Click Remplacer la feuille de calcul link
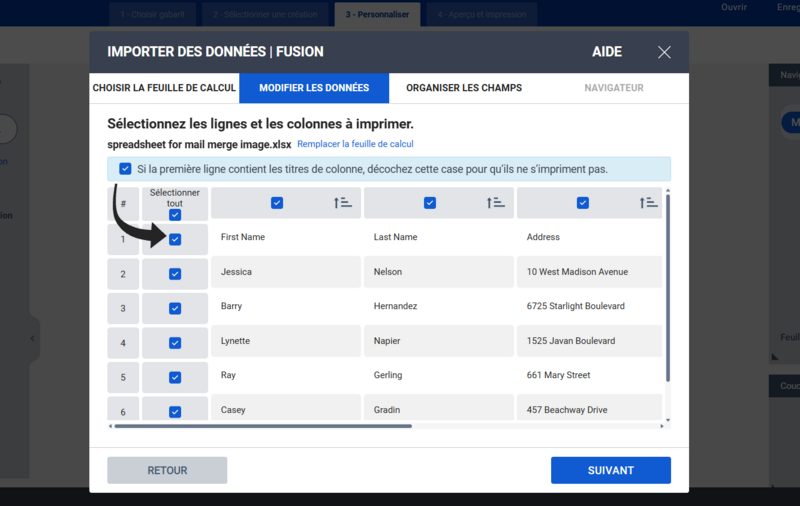The image size is (800, 506). 355,144
